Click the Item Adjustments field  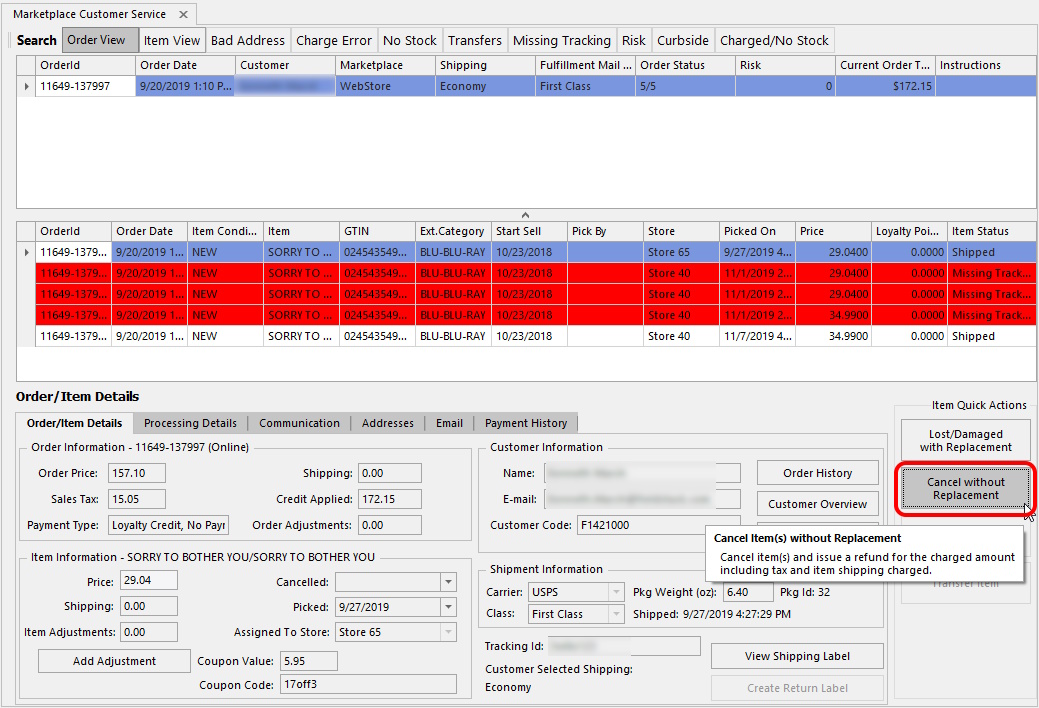(x=149, y=632)
